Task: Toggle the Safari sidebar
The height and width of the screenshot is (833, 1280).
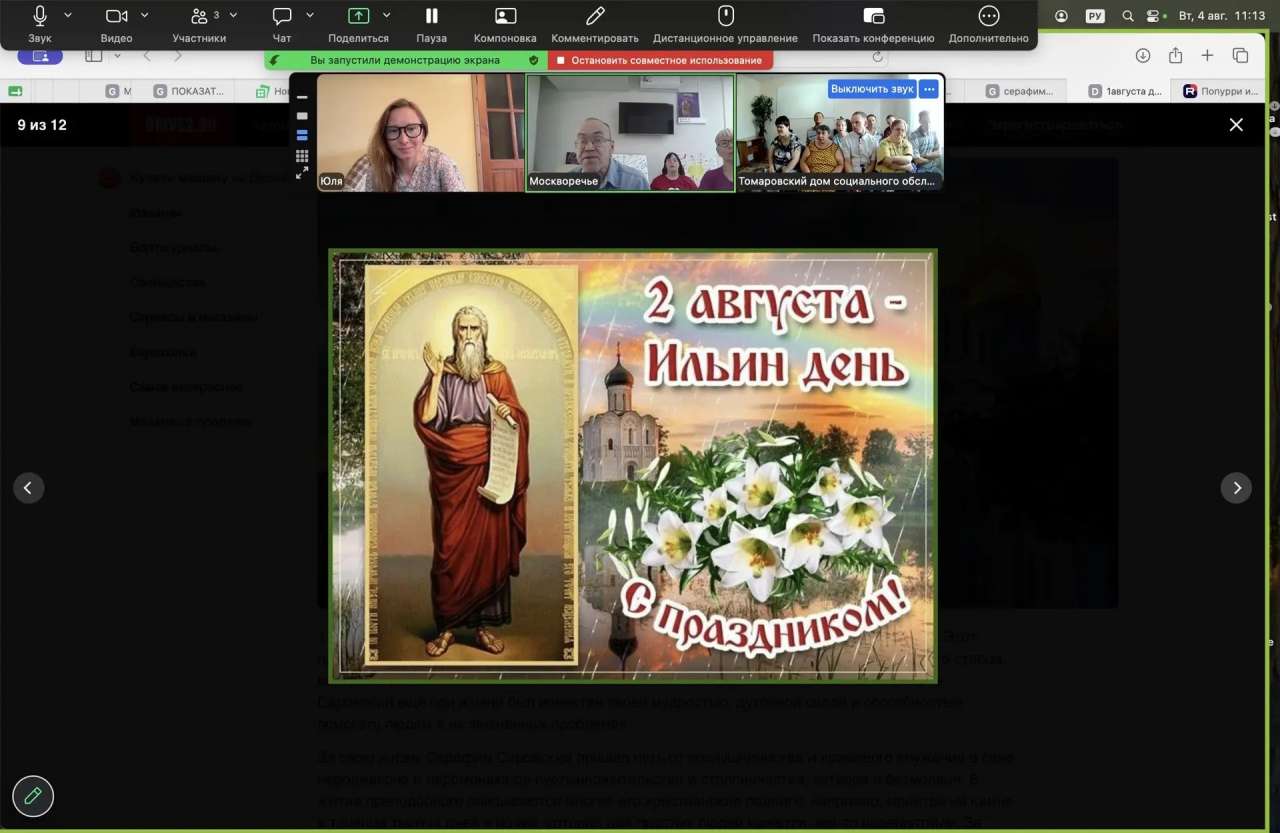Action: [x=94, y=56]
